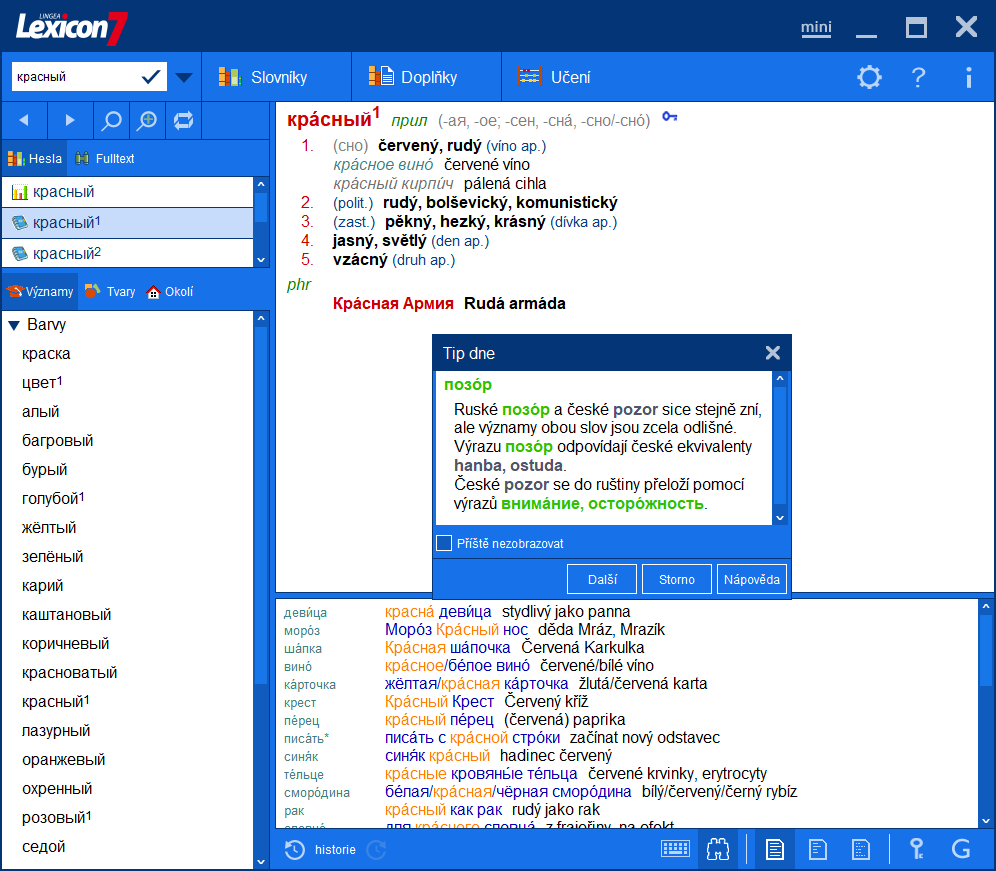Select коричневый in the list
Viewport: 996px width, 871px height.
[65, 644]
